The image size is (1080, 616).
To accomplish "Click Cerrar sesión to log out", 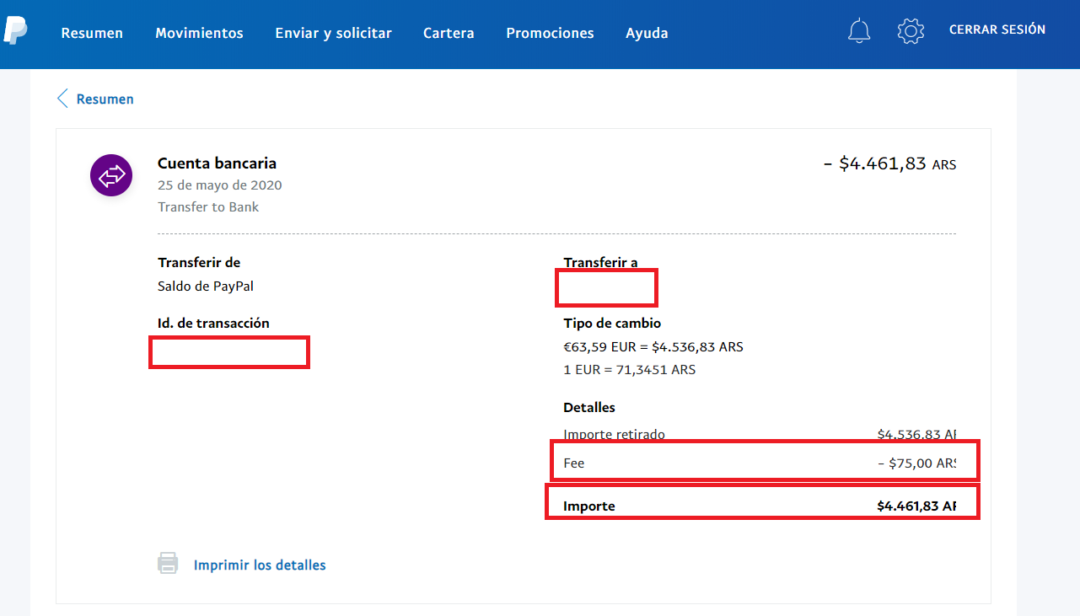I will click(x=997, y=30).
